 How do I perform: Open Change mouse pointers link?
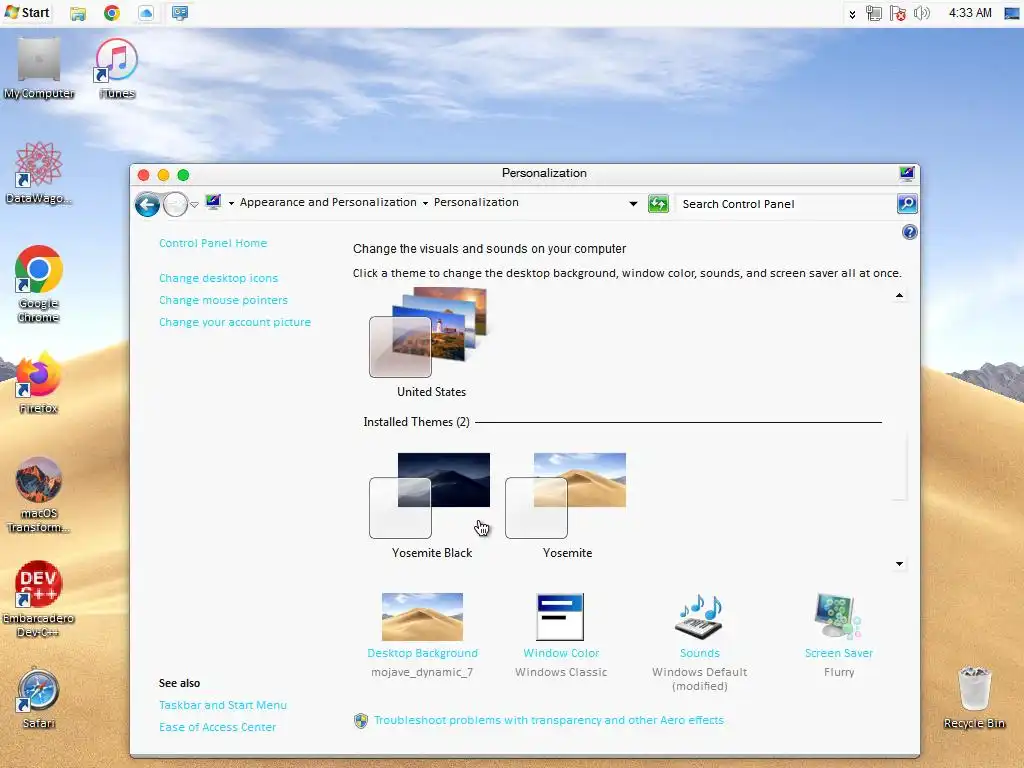click(x=223, y=300)
